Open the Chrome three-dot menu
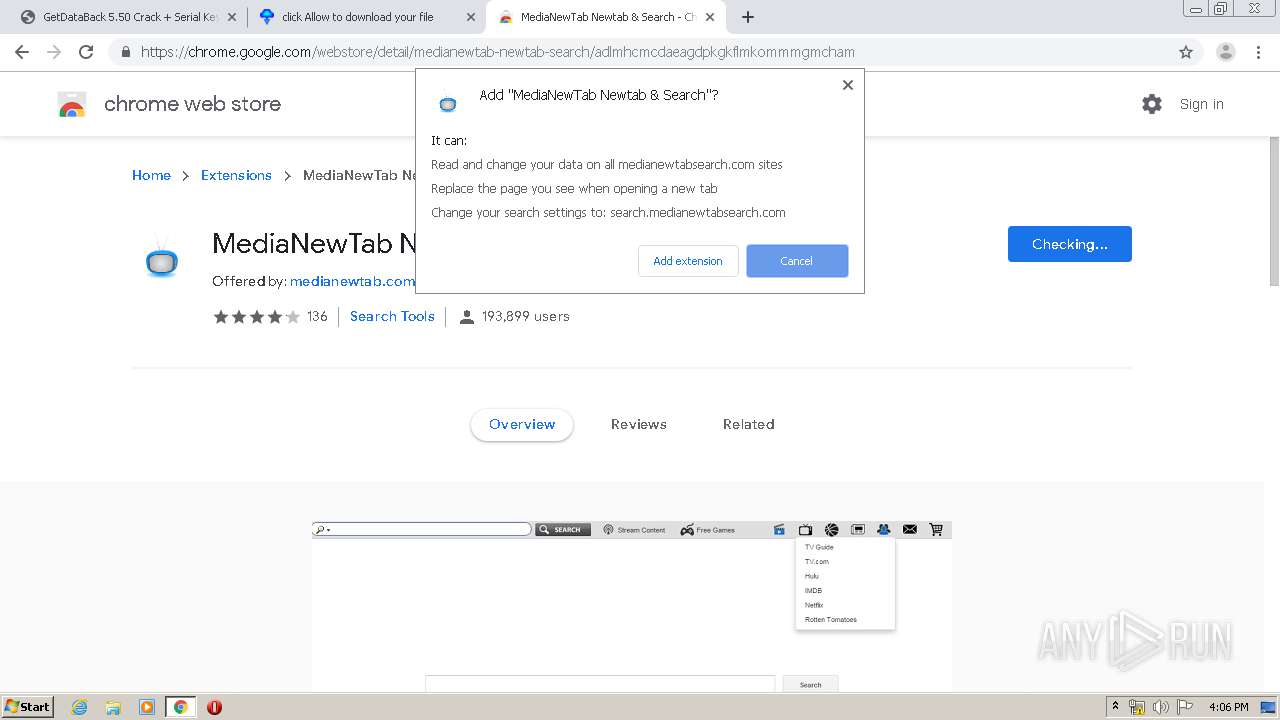Screen dimensions: 1280x720 (1257, 52)
